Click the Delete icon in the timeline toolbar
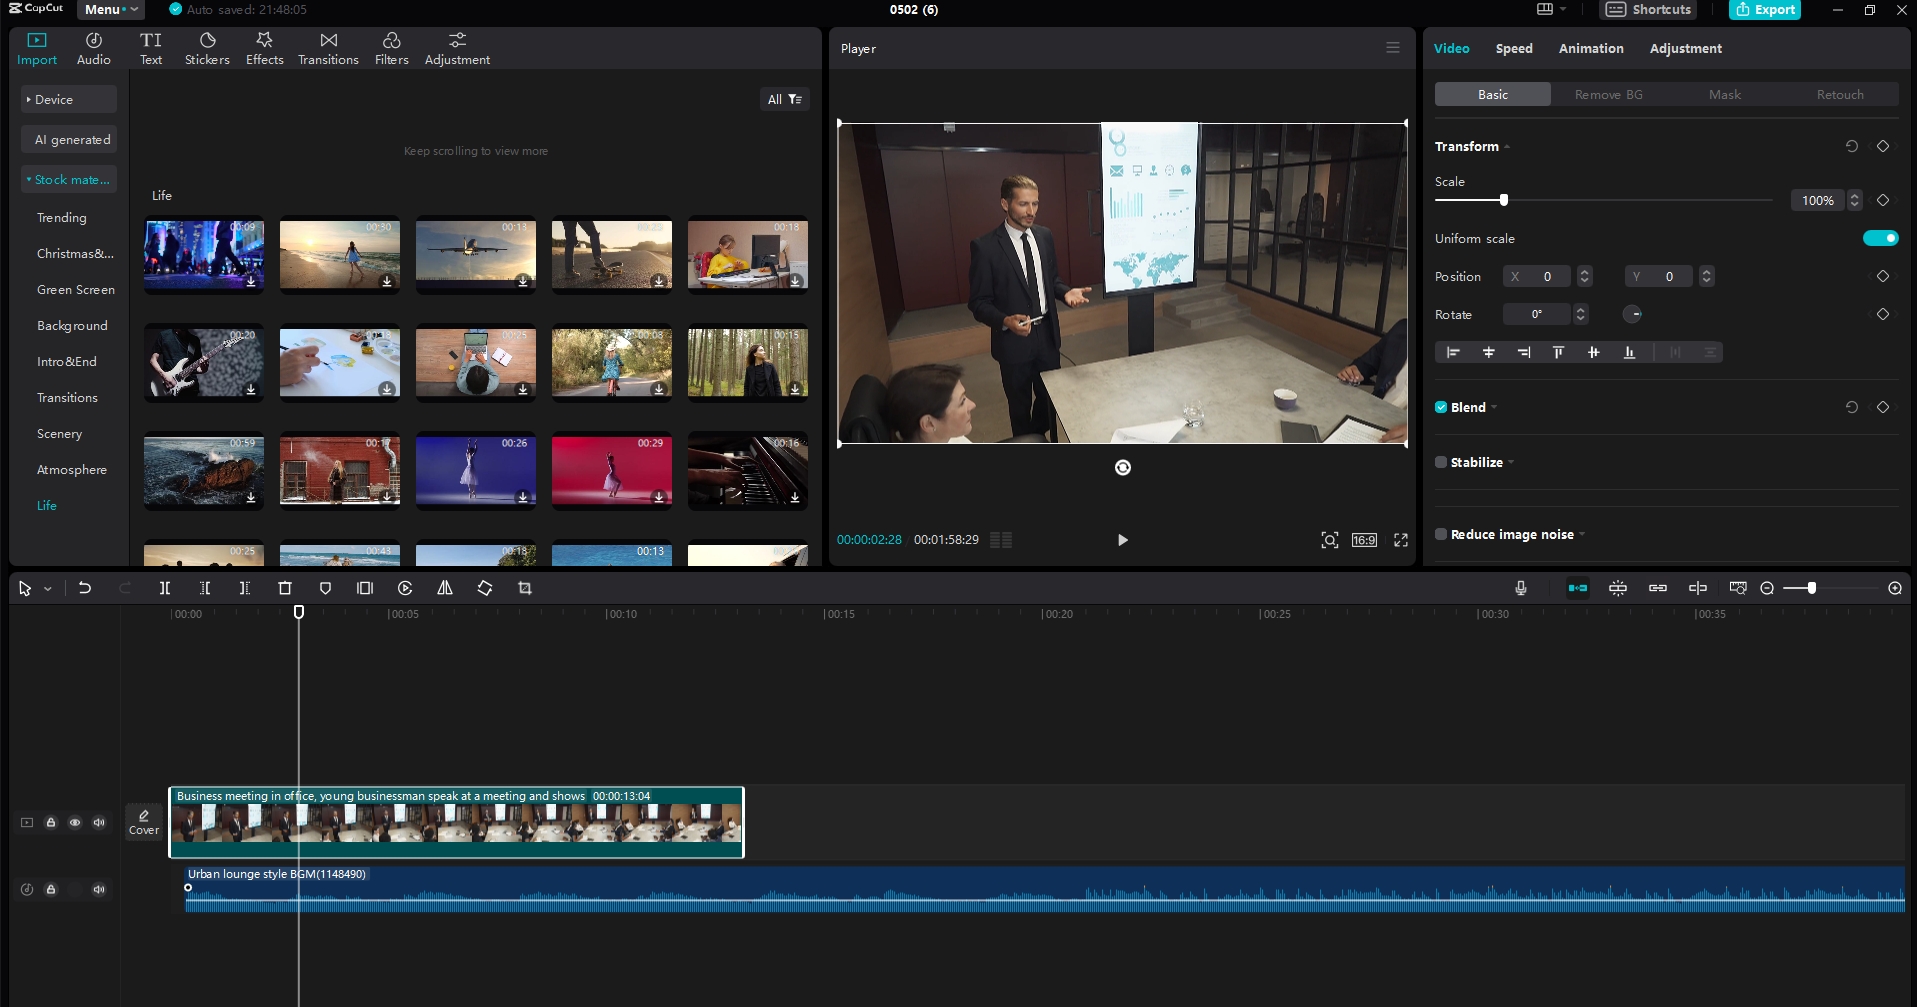Viewport: 1917px width, 1007px height. (x=285, y=588)
